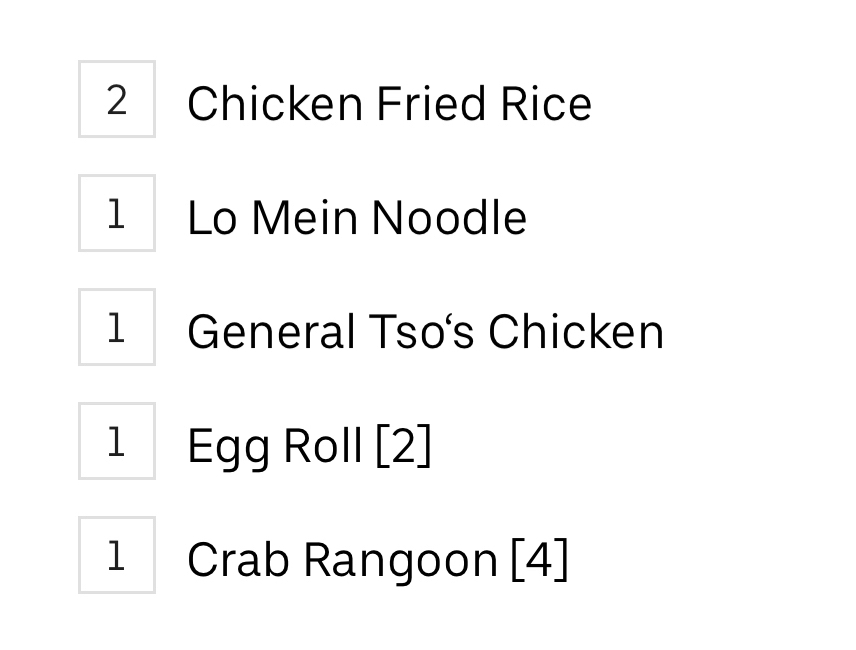
Task: Click the word 'Rangoon' in the last item
Action: pos(400,560)
